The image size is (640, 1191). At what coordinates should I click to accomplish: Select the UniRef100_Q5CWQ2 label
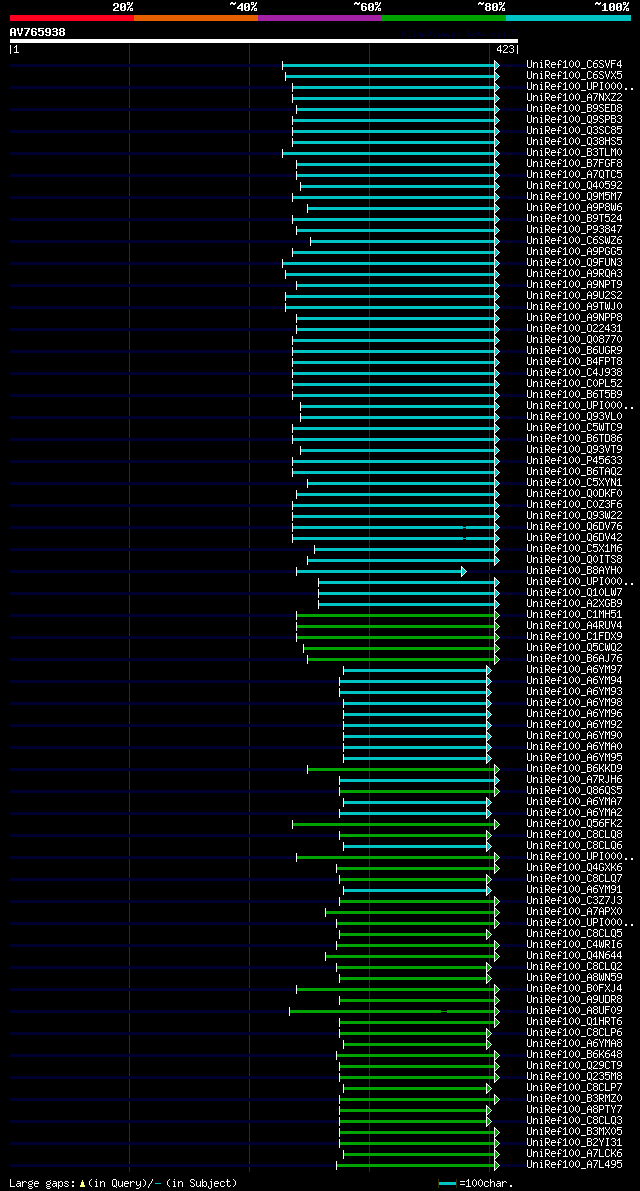[574, 648]
